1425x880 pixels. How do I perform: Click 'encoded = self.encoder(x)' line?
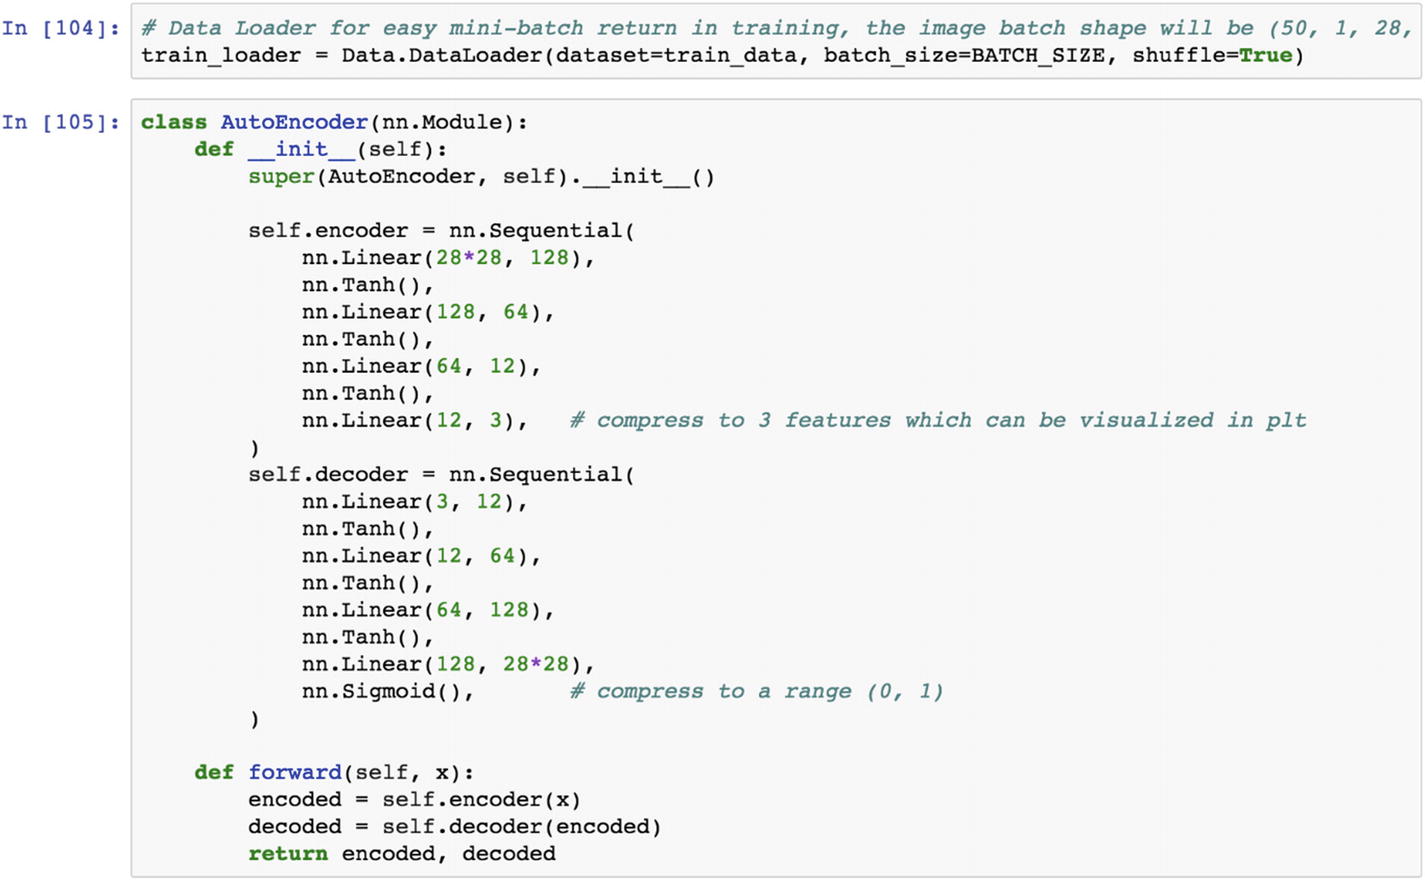(415, 800)
